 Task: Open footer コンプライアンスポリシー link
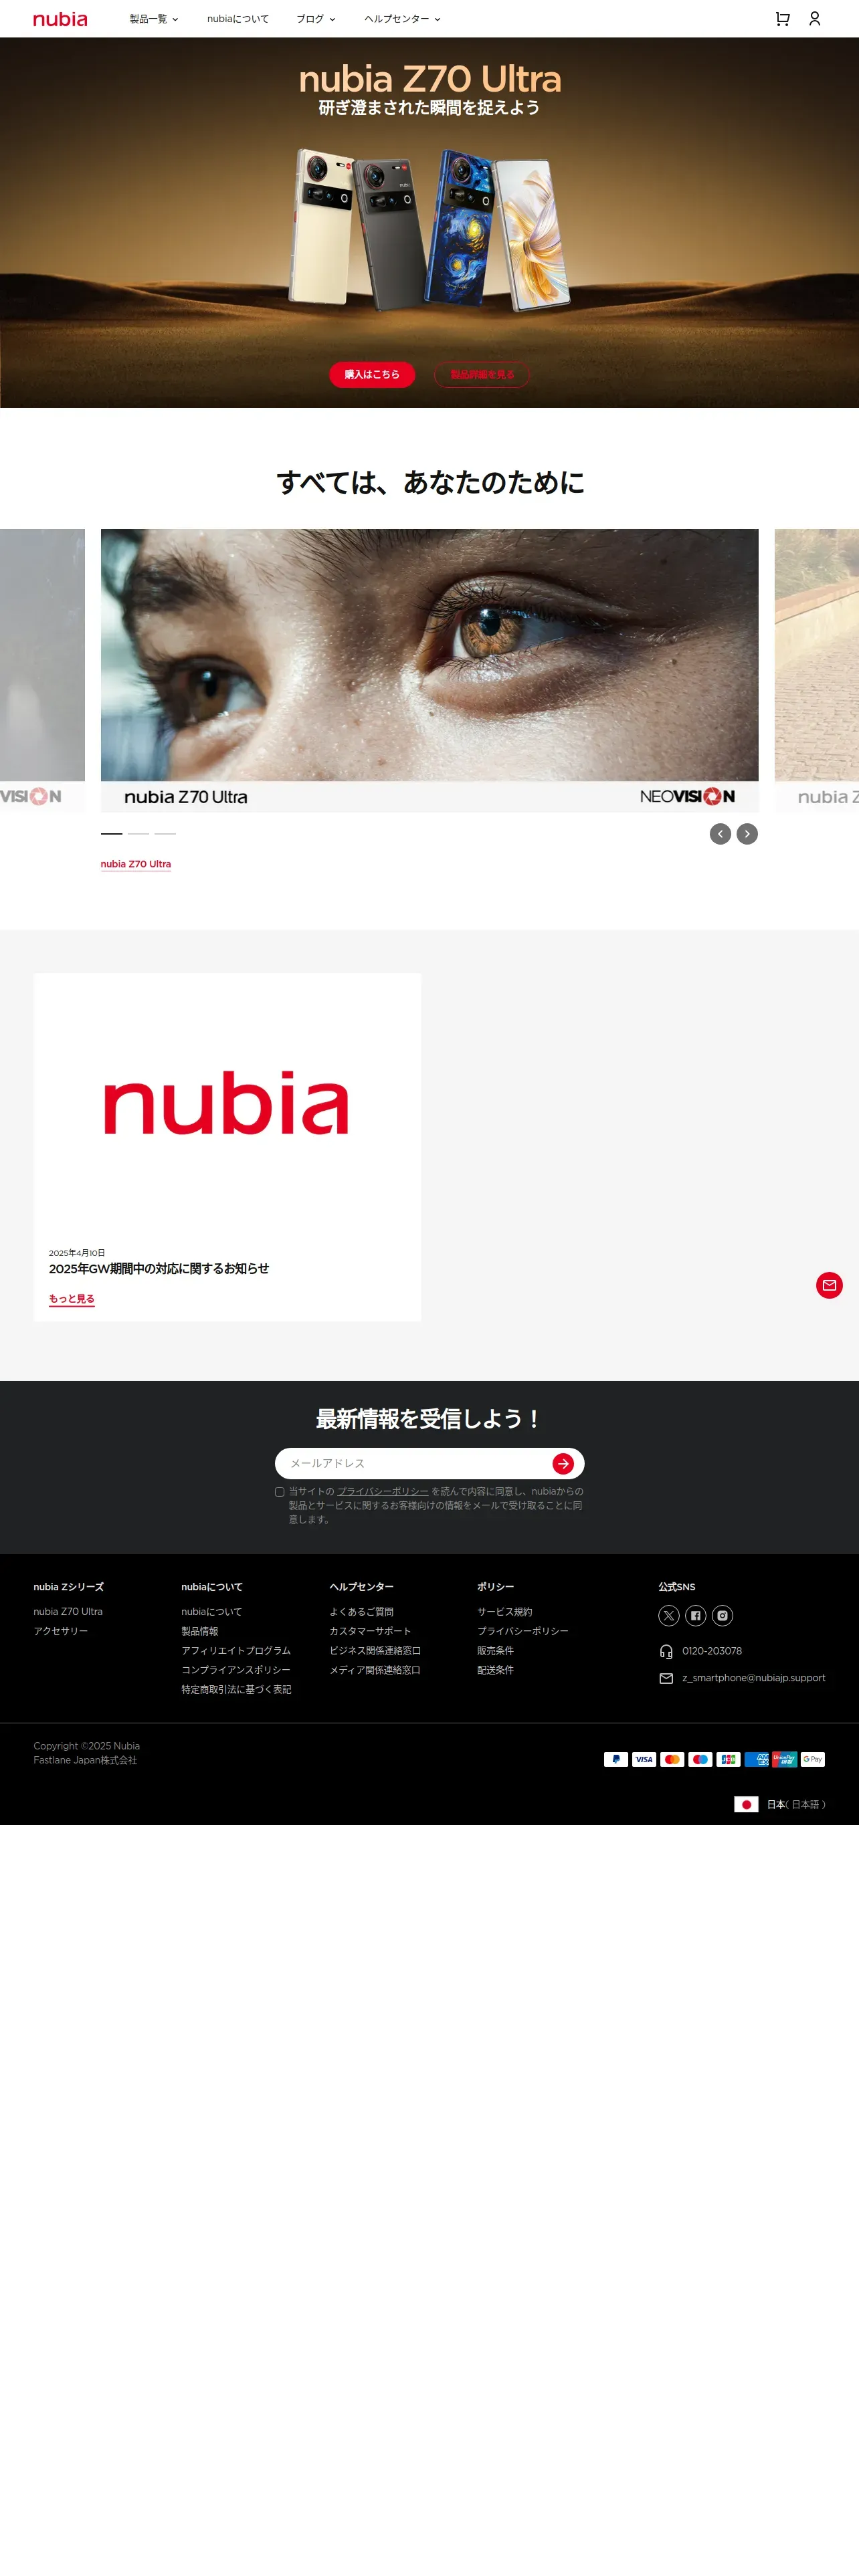[236, 1670]
